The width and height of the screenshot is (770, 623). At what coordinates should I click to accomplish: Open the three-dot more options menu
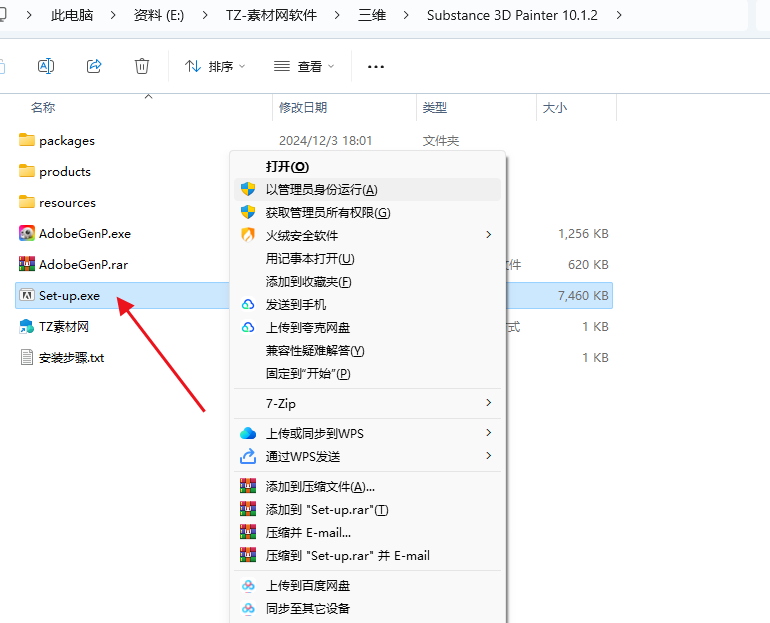point(376,67)
